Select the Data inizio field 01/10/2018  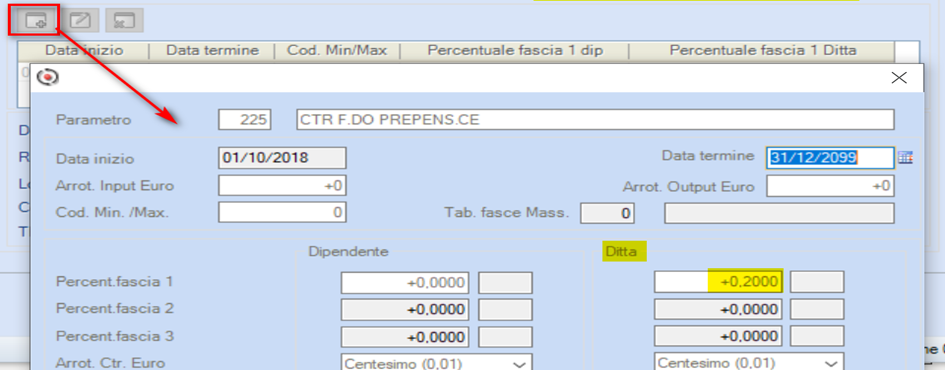coord(282,158)
